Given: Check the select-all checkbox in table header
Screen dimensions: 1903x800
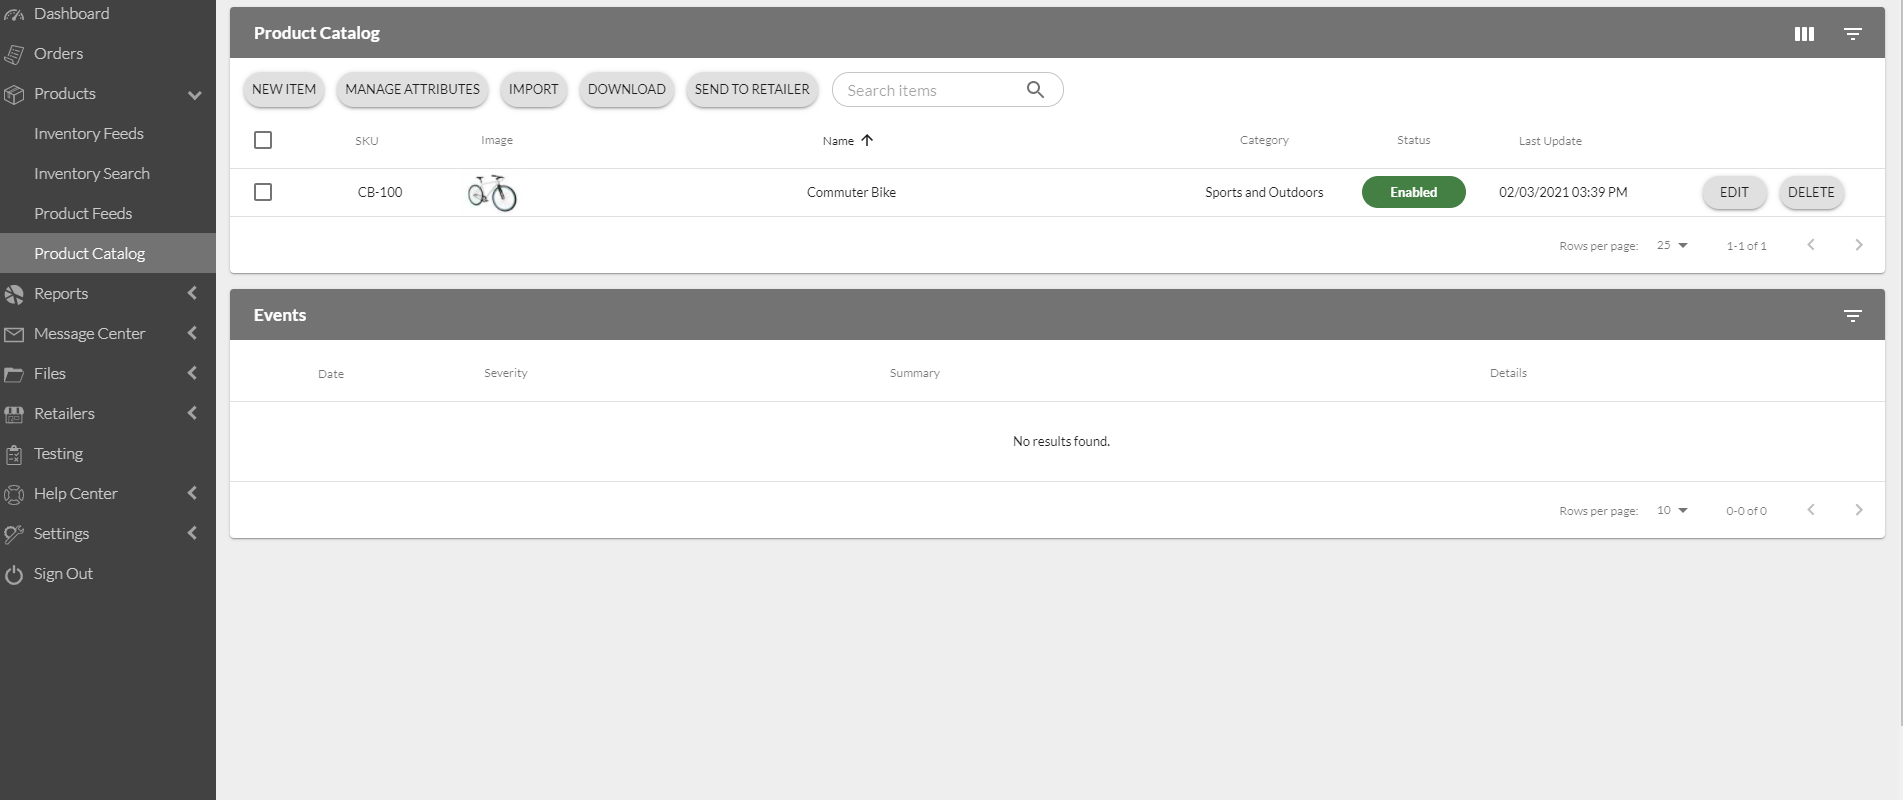Looking at the screenshot, I should 263,141.
